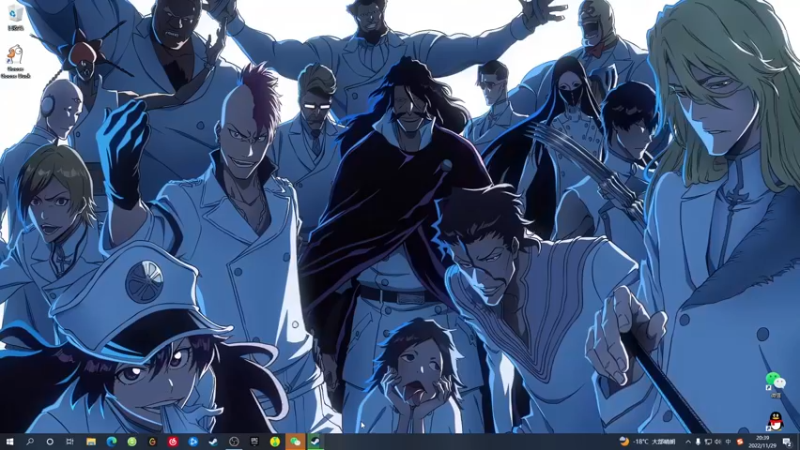Open QQ penguin desktop shortcut
The width and height of the screenshot is (800, 450).
pyautogui.click(x=776, y=421)
